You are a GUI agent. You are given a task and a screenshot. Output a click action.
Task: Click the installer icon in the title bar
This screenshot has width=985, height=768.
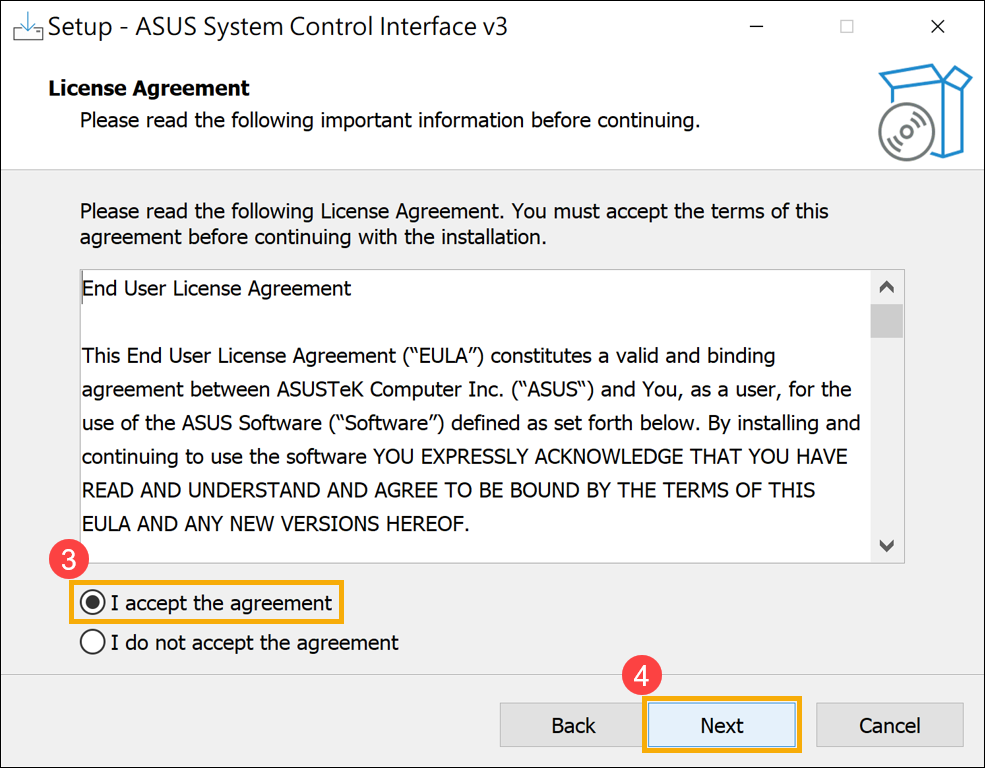point(27,27)
